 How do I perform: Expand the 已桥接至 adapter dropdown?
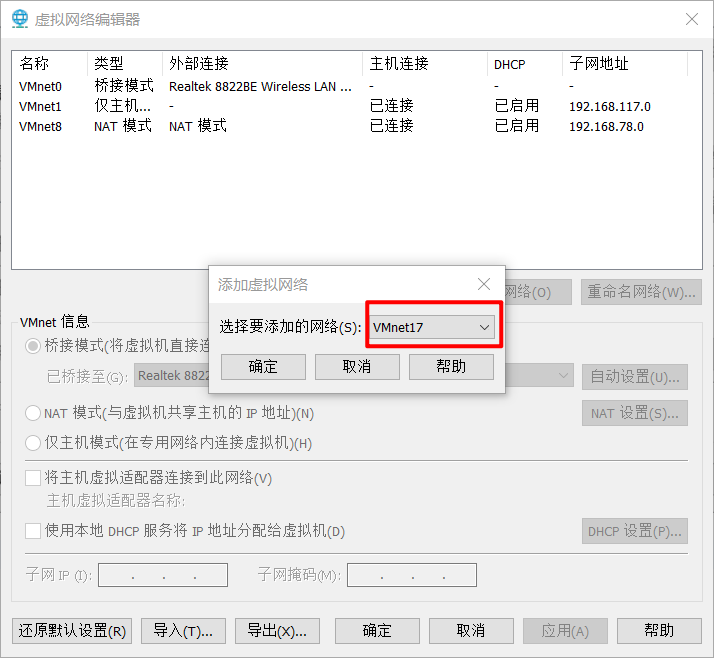click(563, 376)
